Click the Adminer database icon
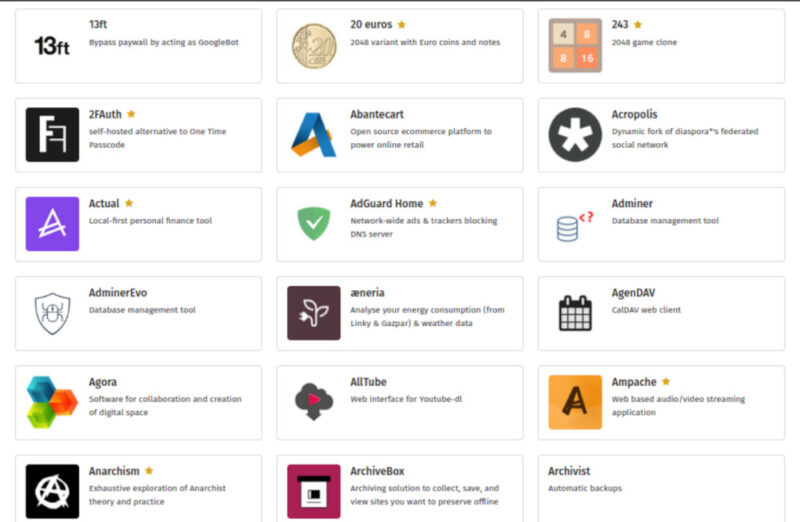800x522 pixels. [x=574, y=226]
